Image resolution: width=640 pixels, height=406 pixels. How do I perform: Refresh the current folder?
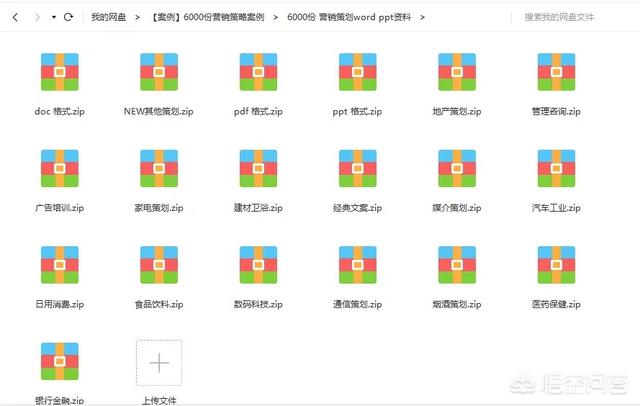coord(68,18)
